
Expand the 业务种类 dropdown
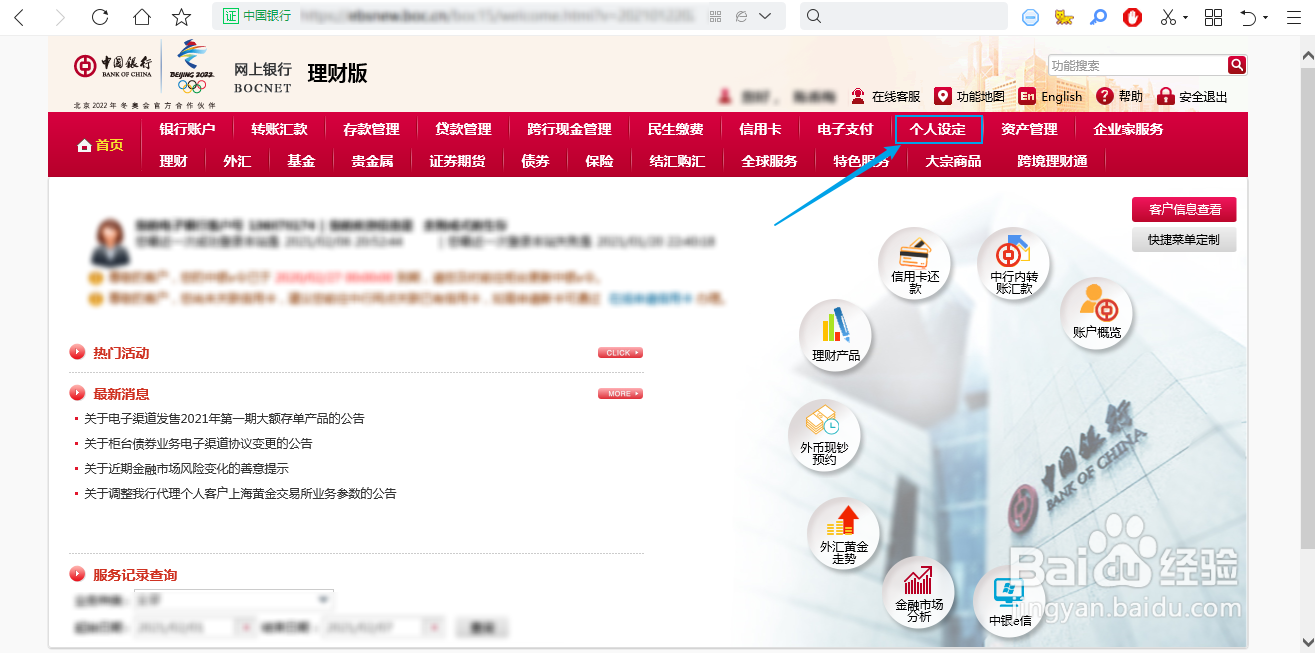tap(322, 598)
